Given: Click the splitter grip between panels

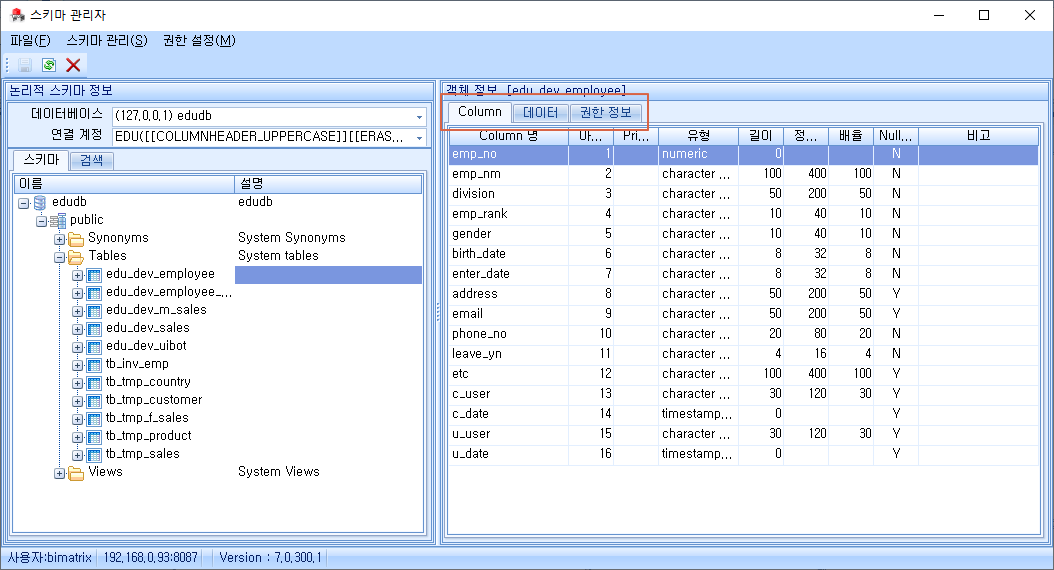Looking at the screenshot, I should click(x=438, y=312).
